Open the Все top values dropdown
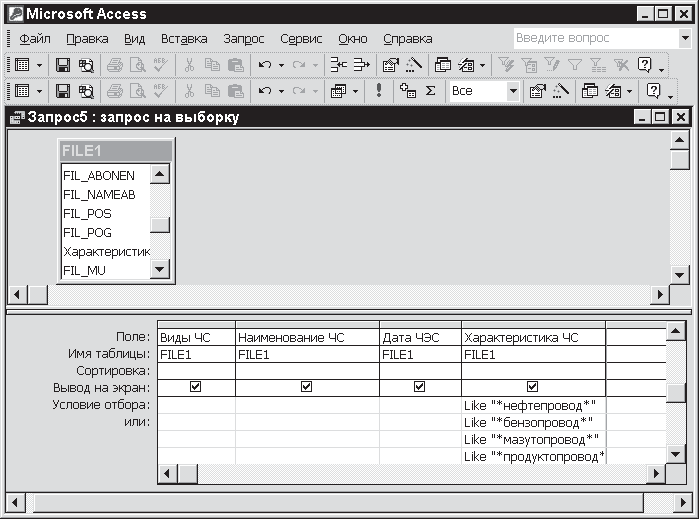699x519 pixels. tap(513, 90)
